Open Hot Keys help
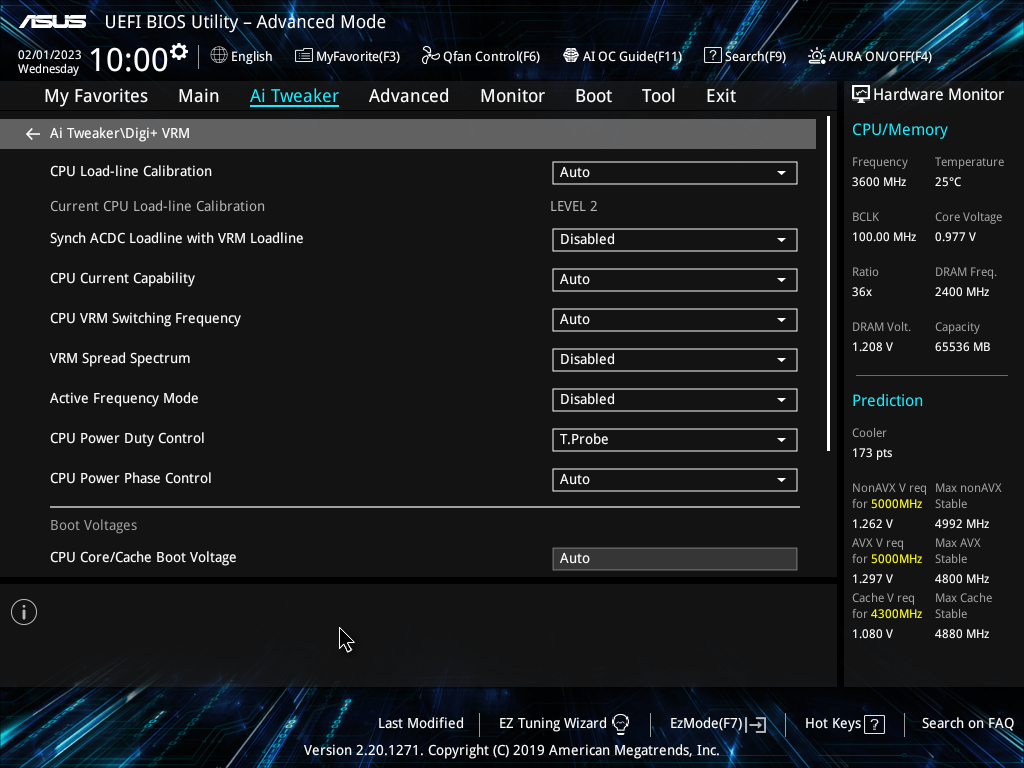 pyautogui.click(x=833, y=724)
